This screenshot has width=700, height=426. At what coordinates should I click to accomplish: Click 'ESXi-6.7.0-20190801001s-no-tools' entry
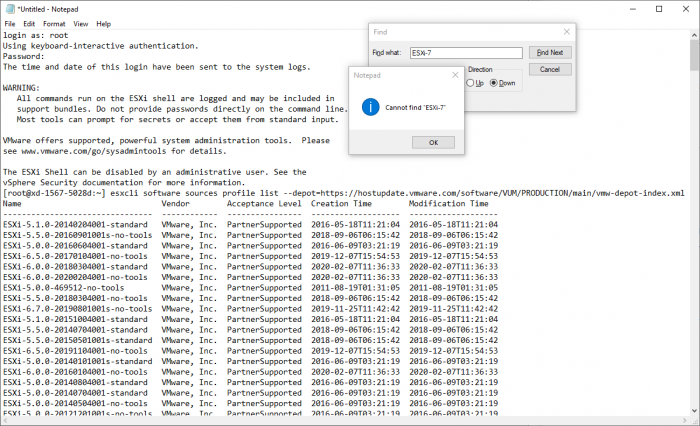click(77, 309)
